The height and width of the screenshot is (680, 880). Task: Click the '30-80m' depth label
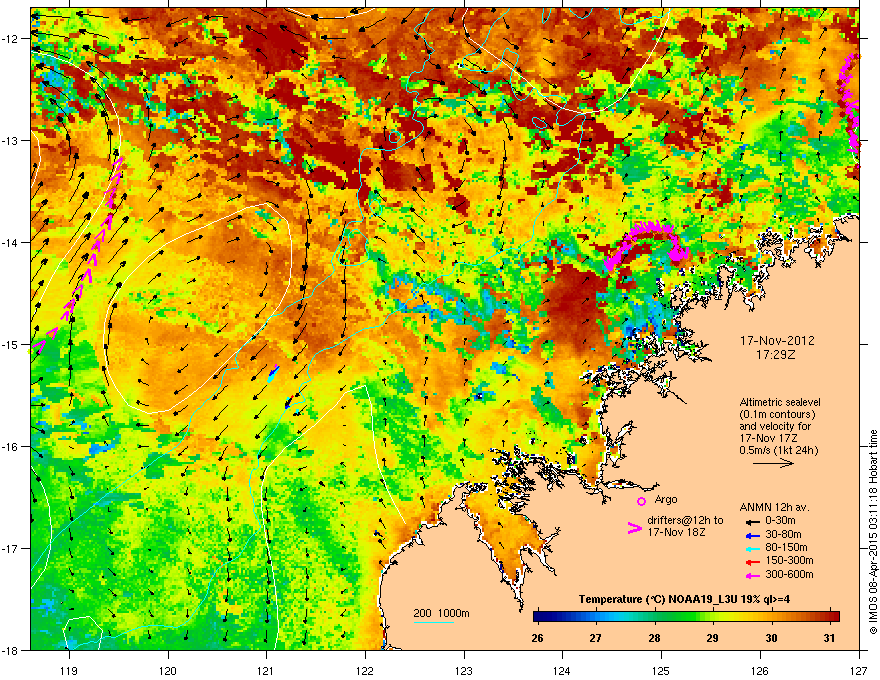point(783,535)
